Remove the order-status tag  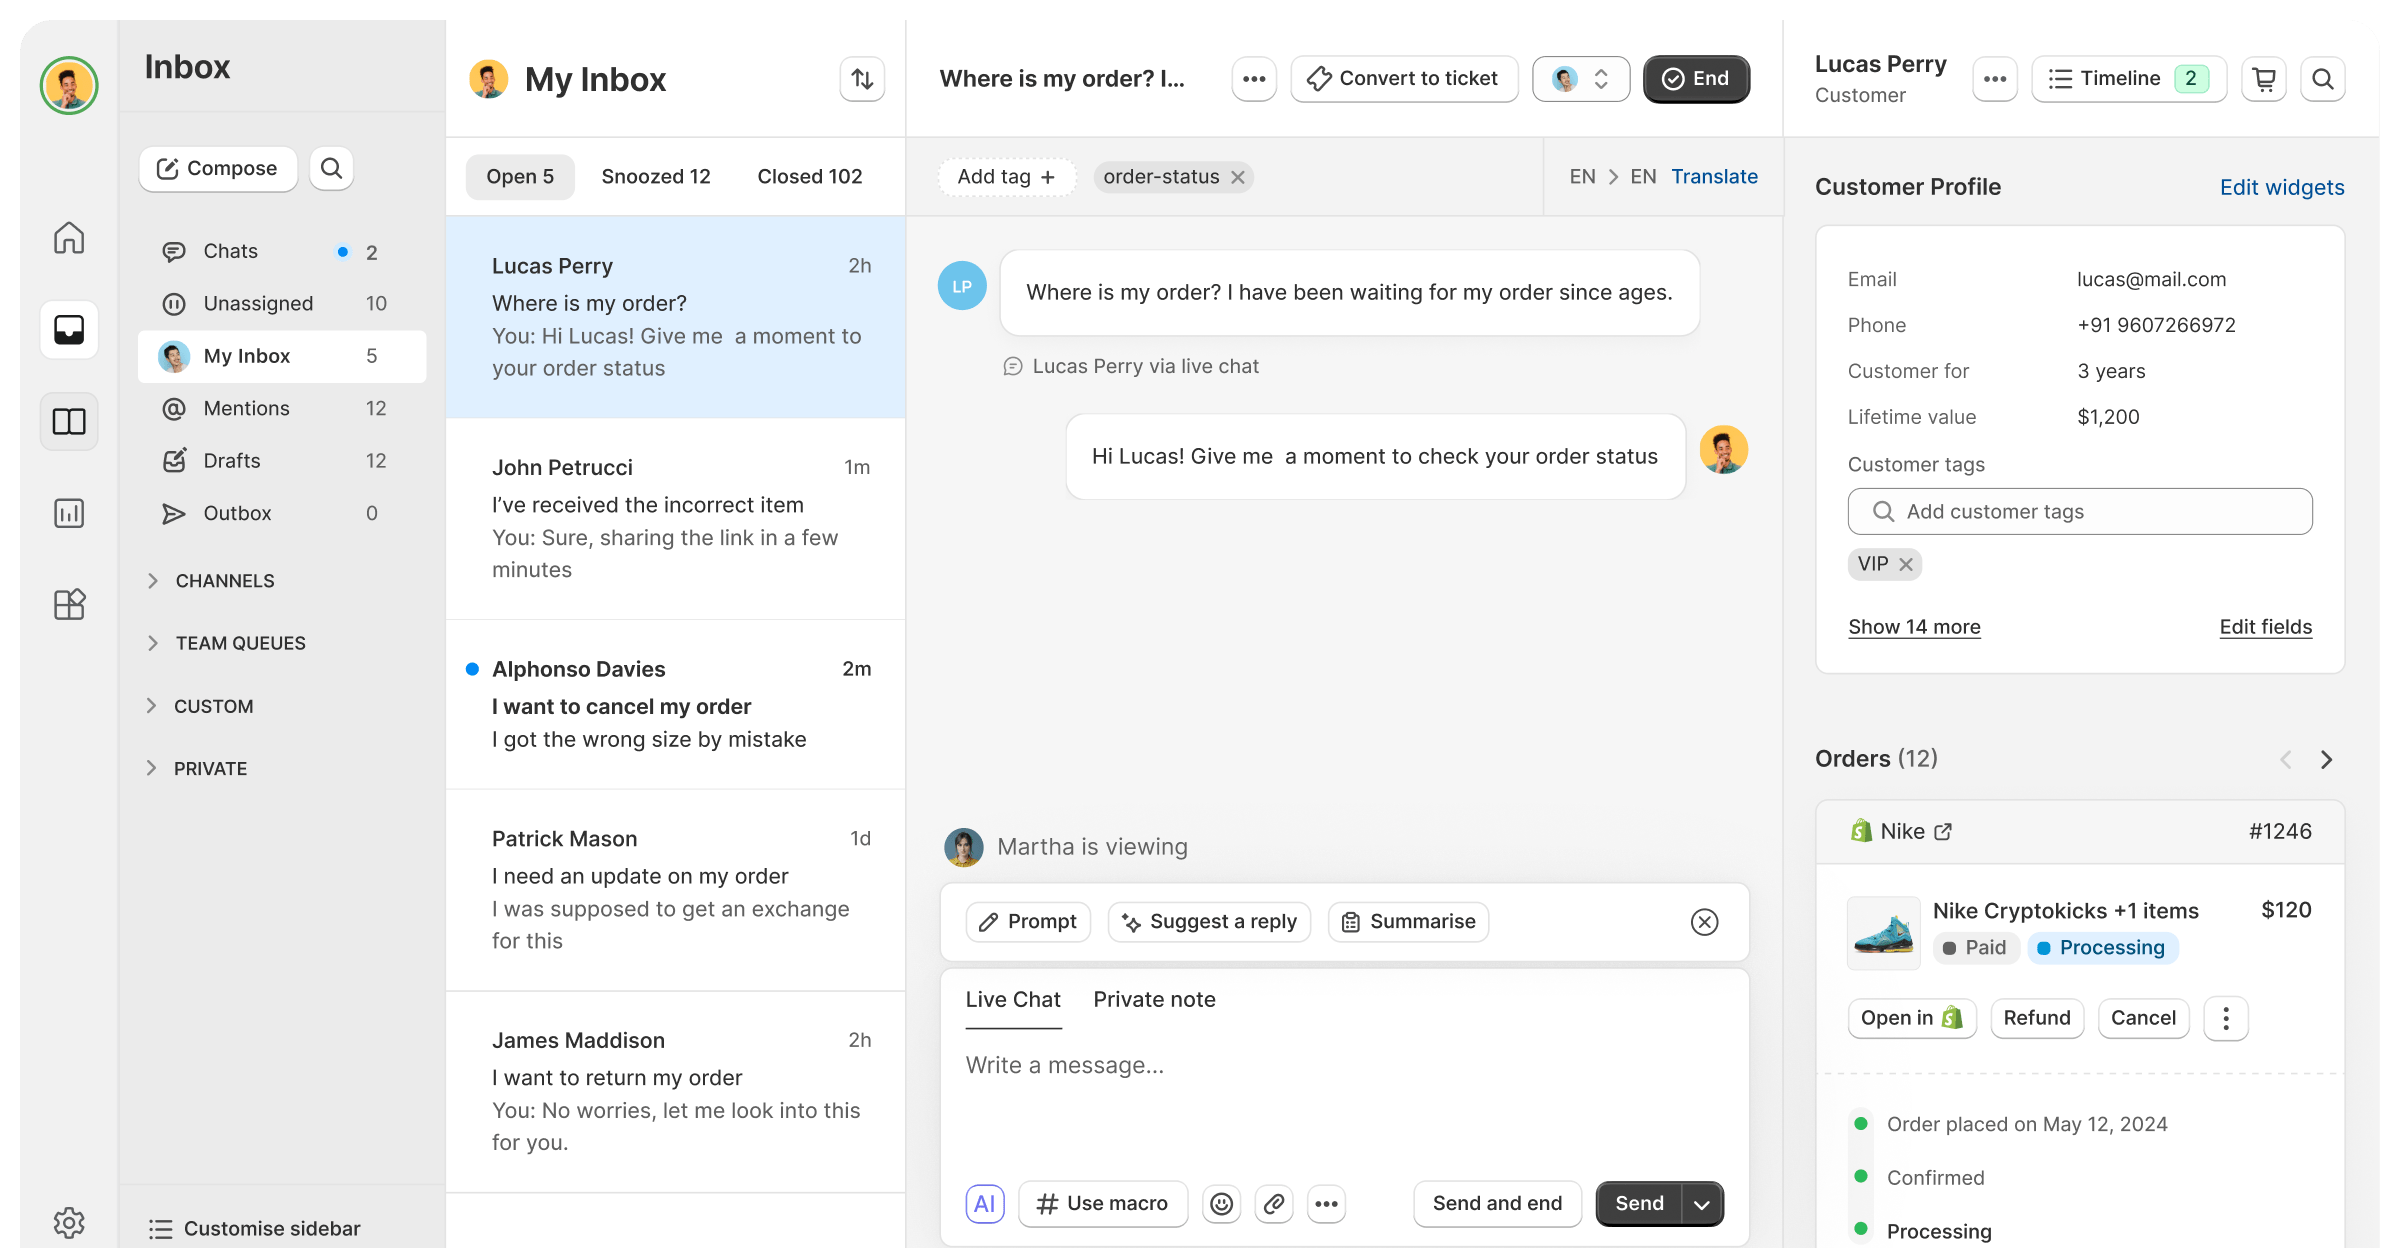point(1238,177)
